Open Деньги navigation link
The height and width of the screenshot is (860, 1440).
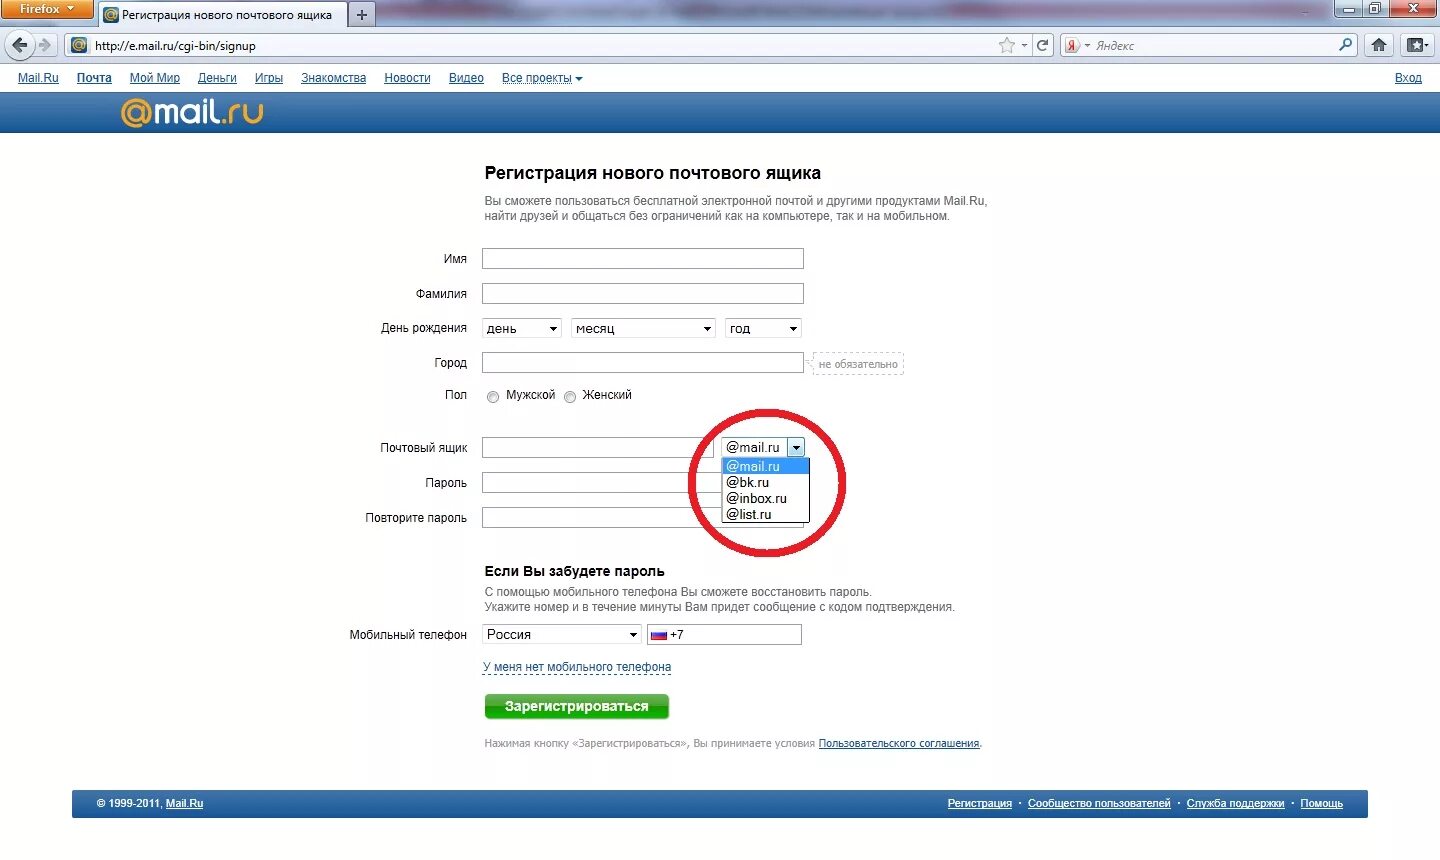(x=217, y=78)
